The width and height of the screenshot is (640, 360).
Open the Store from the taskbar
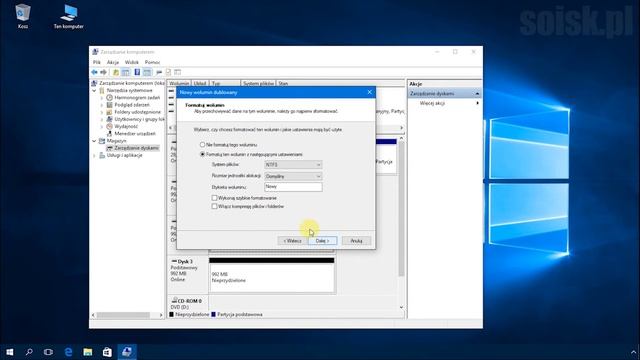point(107,351)
